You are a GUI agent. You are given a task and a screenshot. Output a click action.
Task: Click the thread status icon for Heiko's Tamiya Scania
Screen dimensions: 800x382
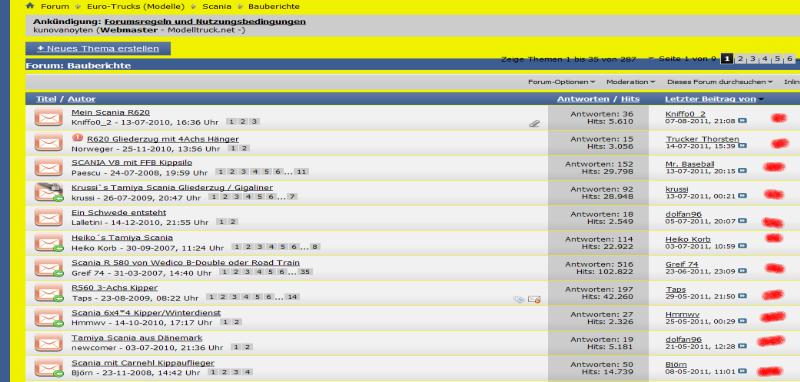click(48, 242)
